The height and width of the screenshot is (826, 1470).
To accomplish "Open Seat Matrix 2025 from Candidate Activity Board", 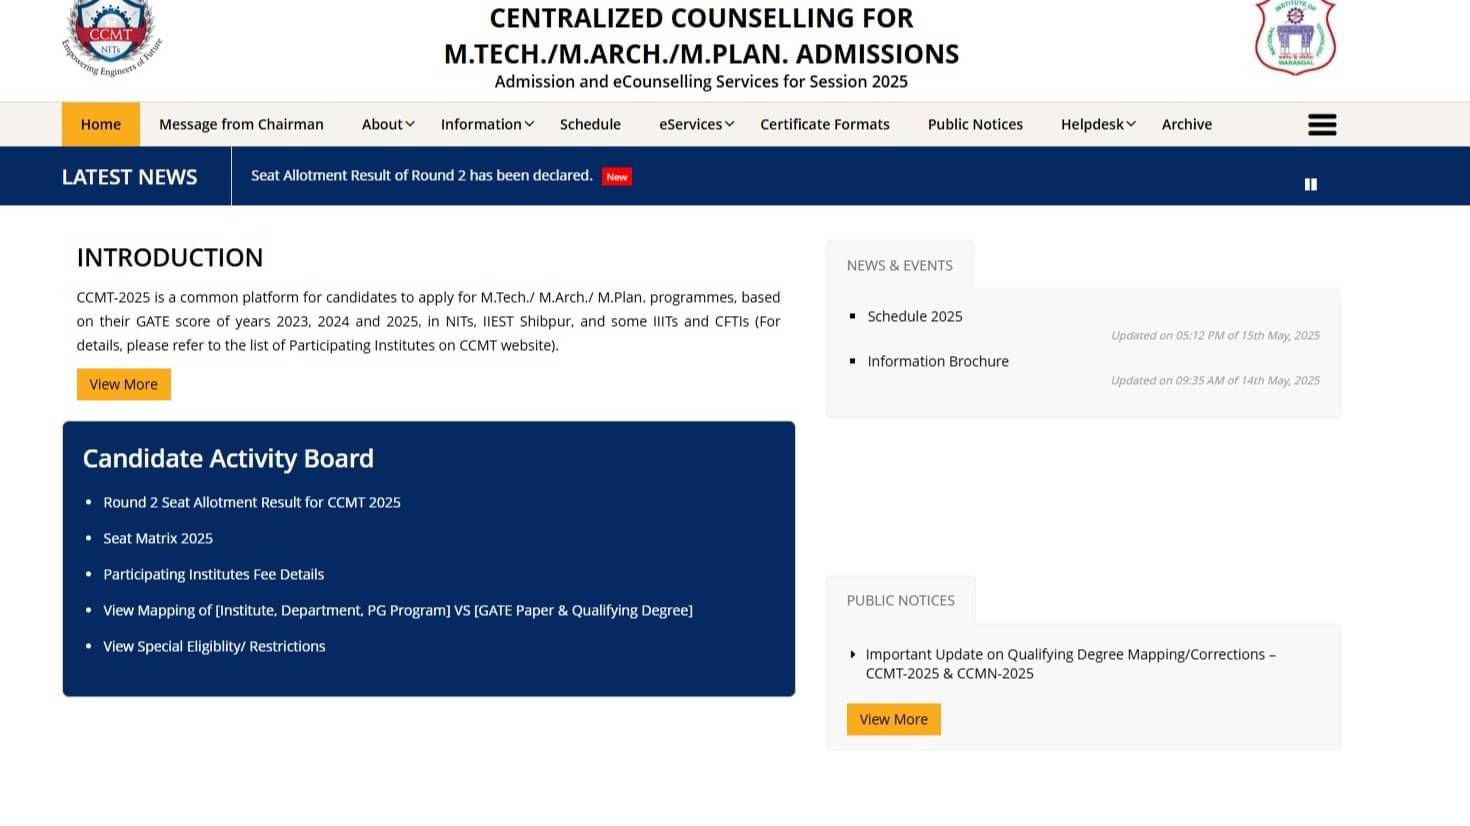I will coord(158,538).
